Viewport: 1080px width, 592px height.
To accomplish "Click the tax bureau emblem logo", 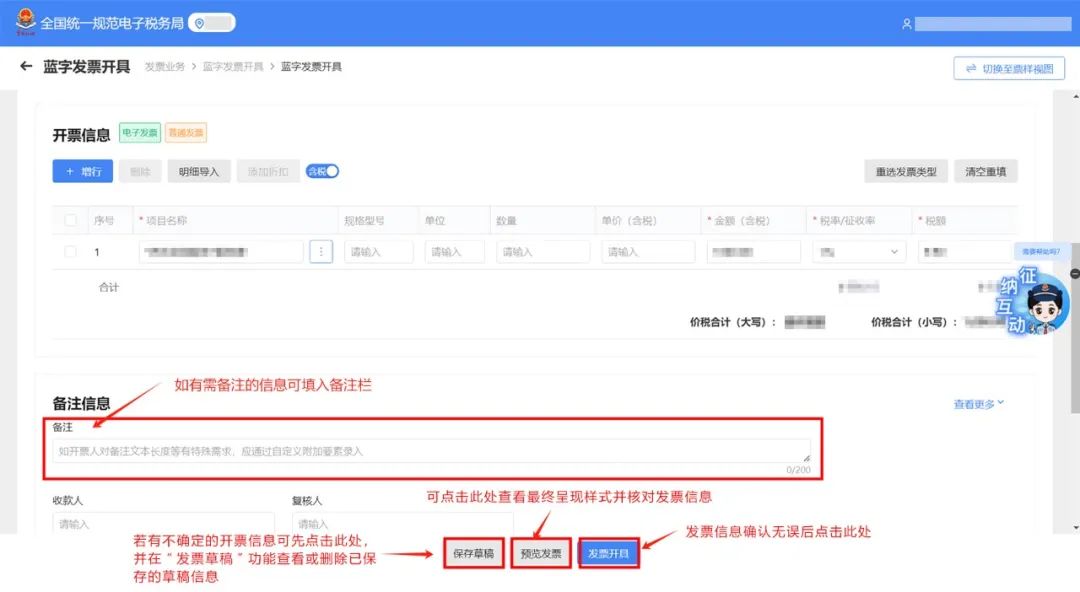I will [x=24, y=22].
